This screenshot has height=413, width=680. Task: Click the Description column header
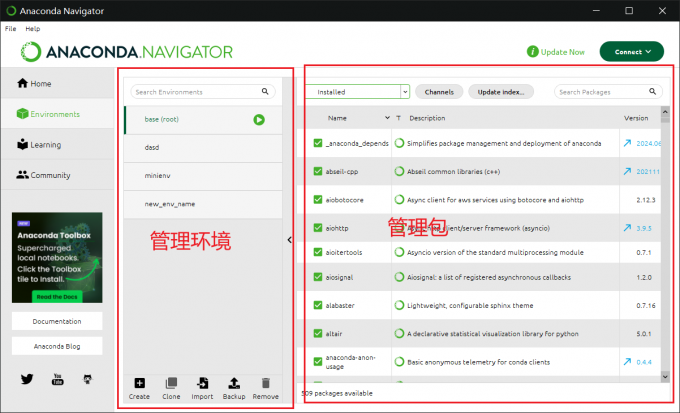[427, 118]
